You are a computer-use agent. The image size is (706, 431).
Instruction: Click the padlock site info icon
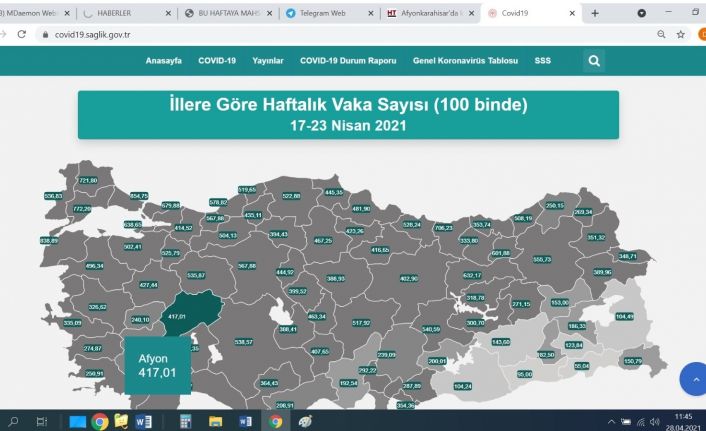point(45,35)
